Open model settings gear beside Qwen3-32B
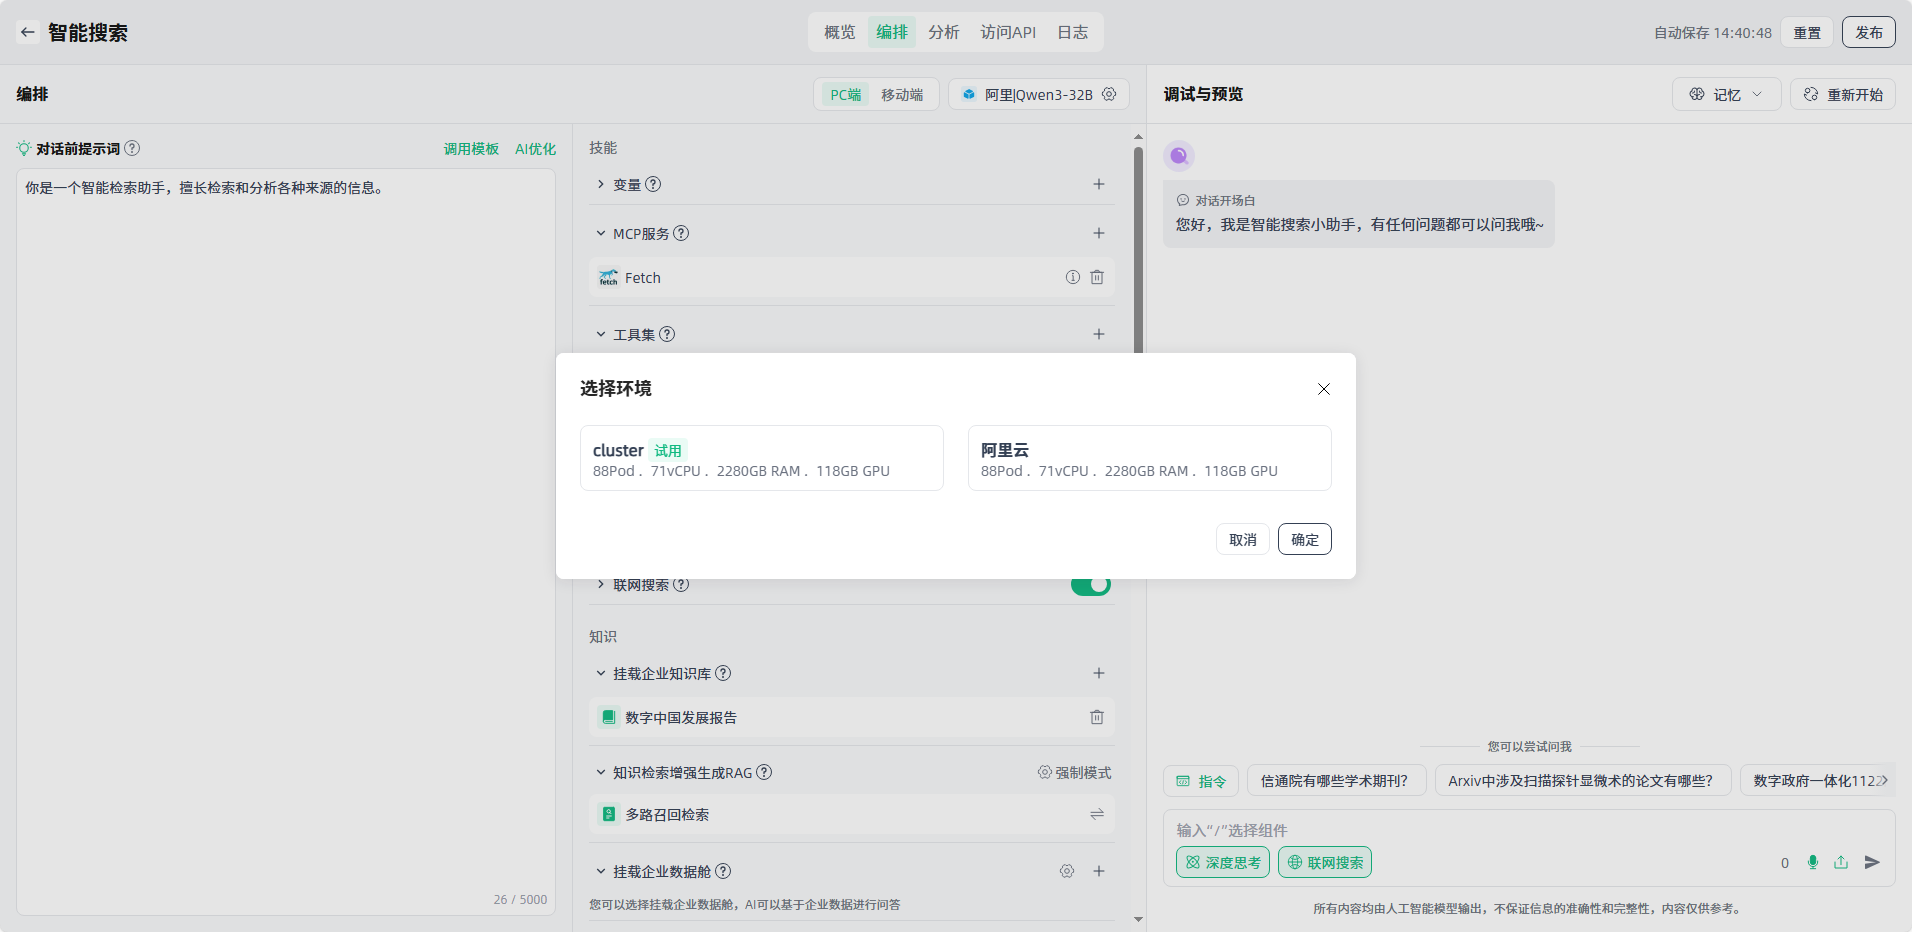Viewport: 1912px width, 932px height. tap(1109, 94)
